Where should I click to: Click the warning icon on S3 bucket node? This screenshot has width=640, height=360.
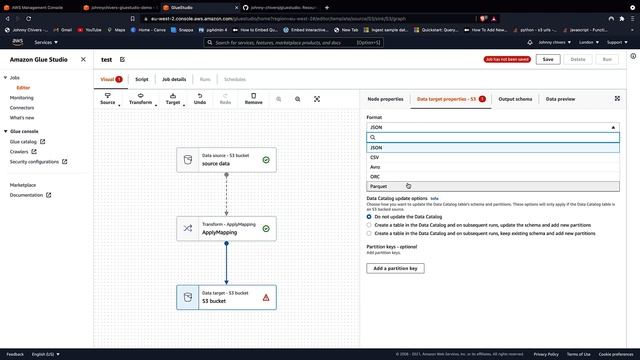pos(266,298)
